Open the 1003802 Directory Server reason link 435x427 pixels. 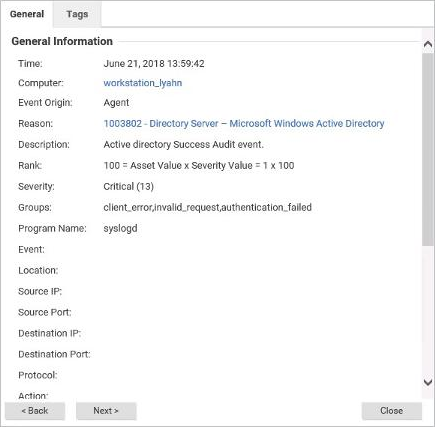(244, 124)
